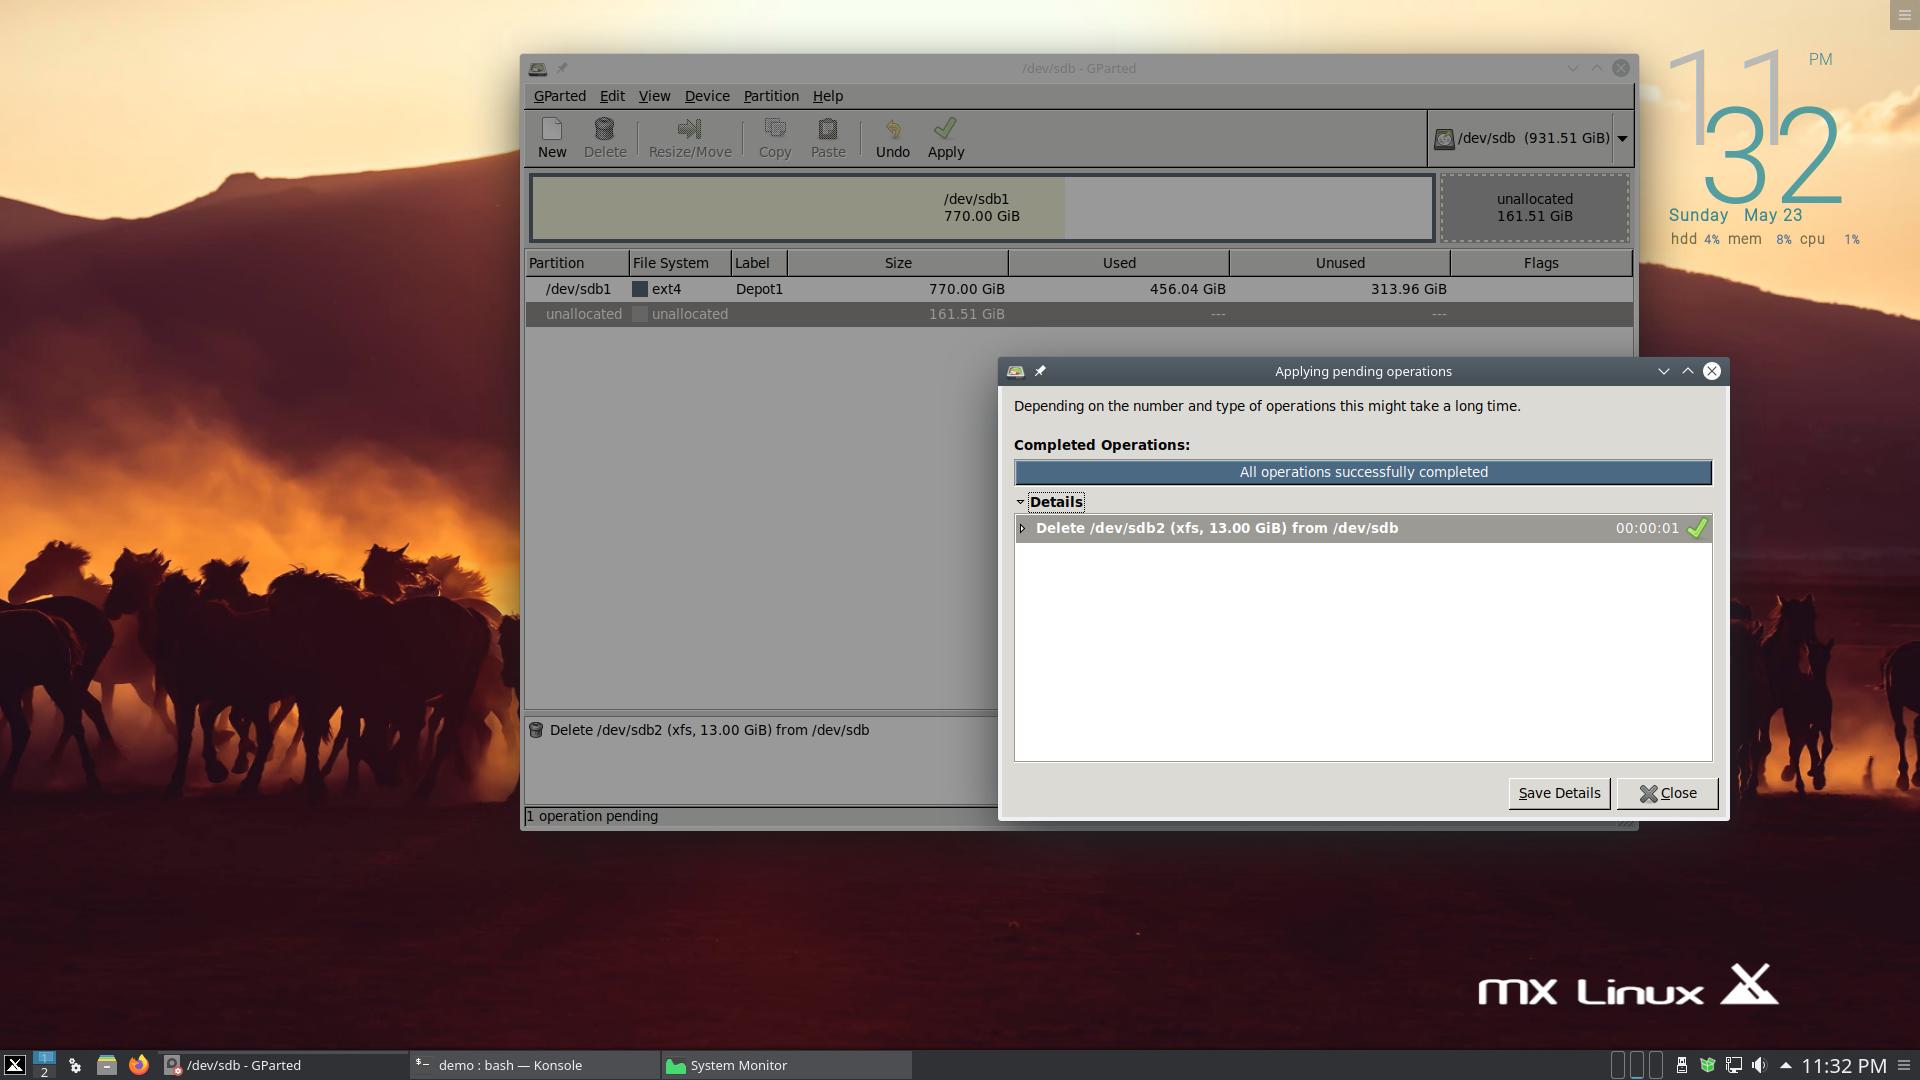Viewport: 1920px width, 1080px height.
Task: Sort by the Used column header
Action: pyautogui.click(x=1119, y=263)
